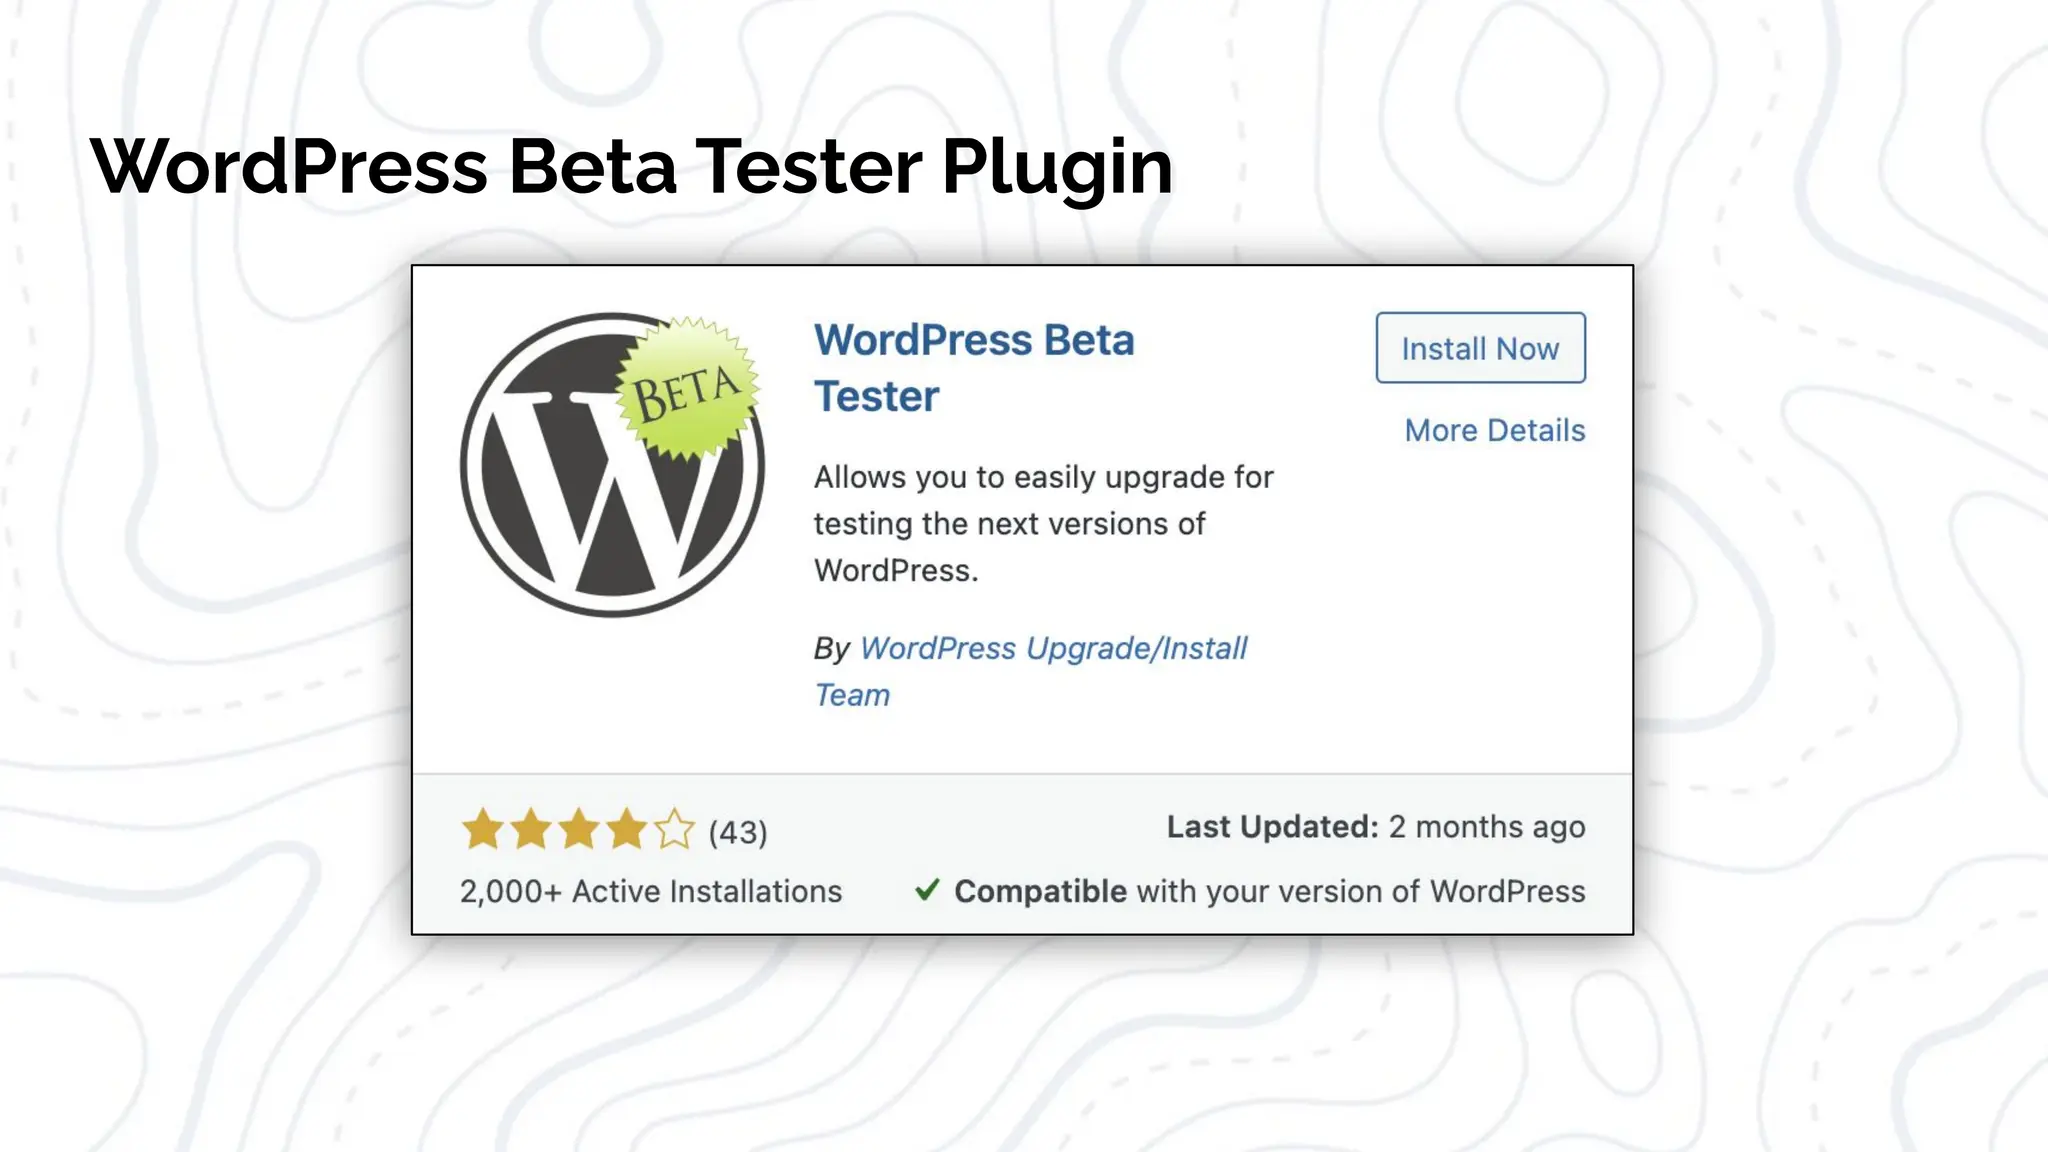2048x1152 pixels.
Task: Click the (43) ratings count
Action: click(738, 832)
